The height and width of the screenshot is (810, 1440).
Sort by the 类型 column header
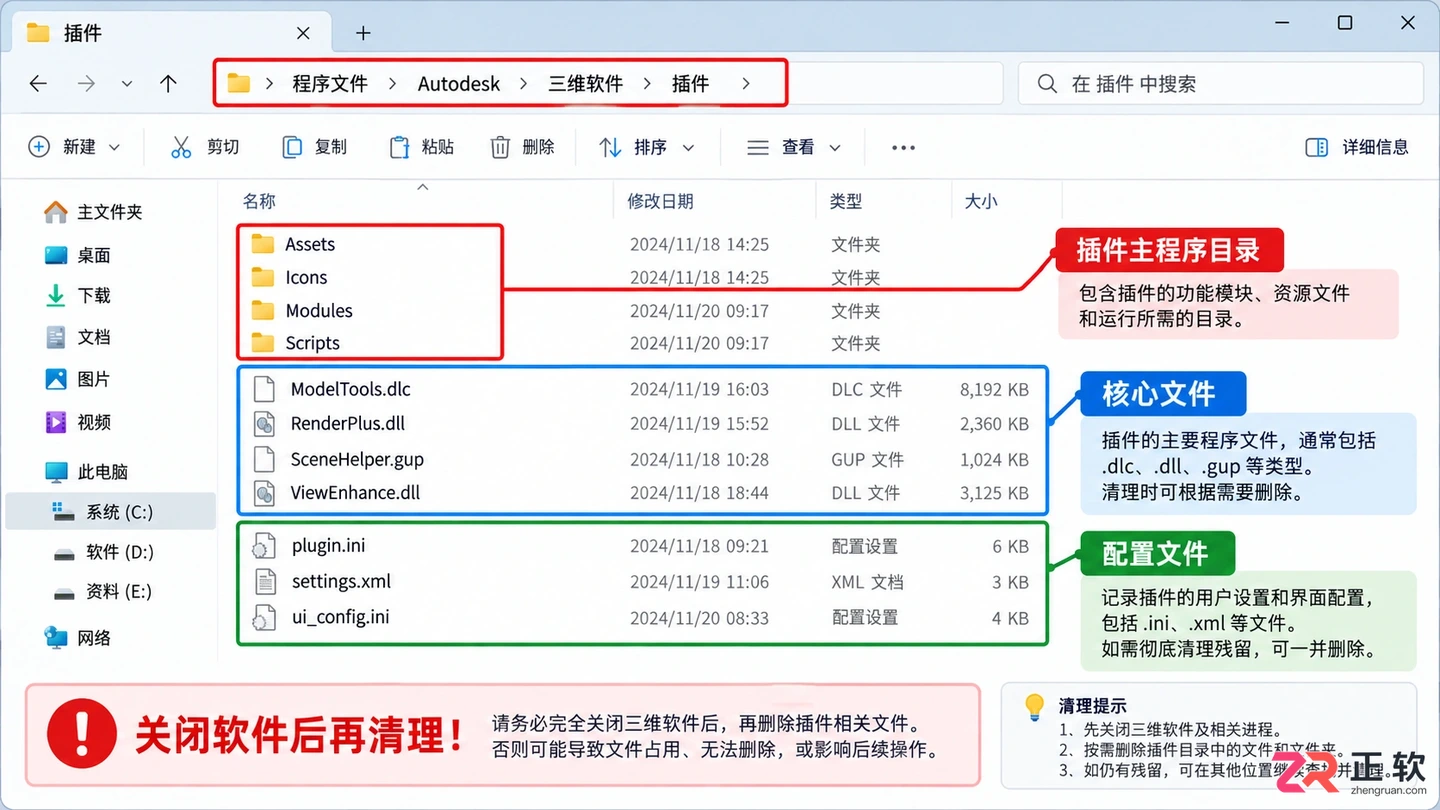pyautogui.click(x=846, y=201)
